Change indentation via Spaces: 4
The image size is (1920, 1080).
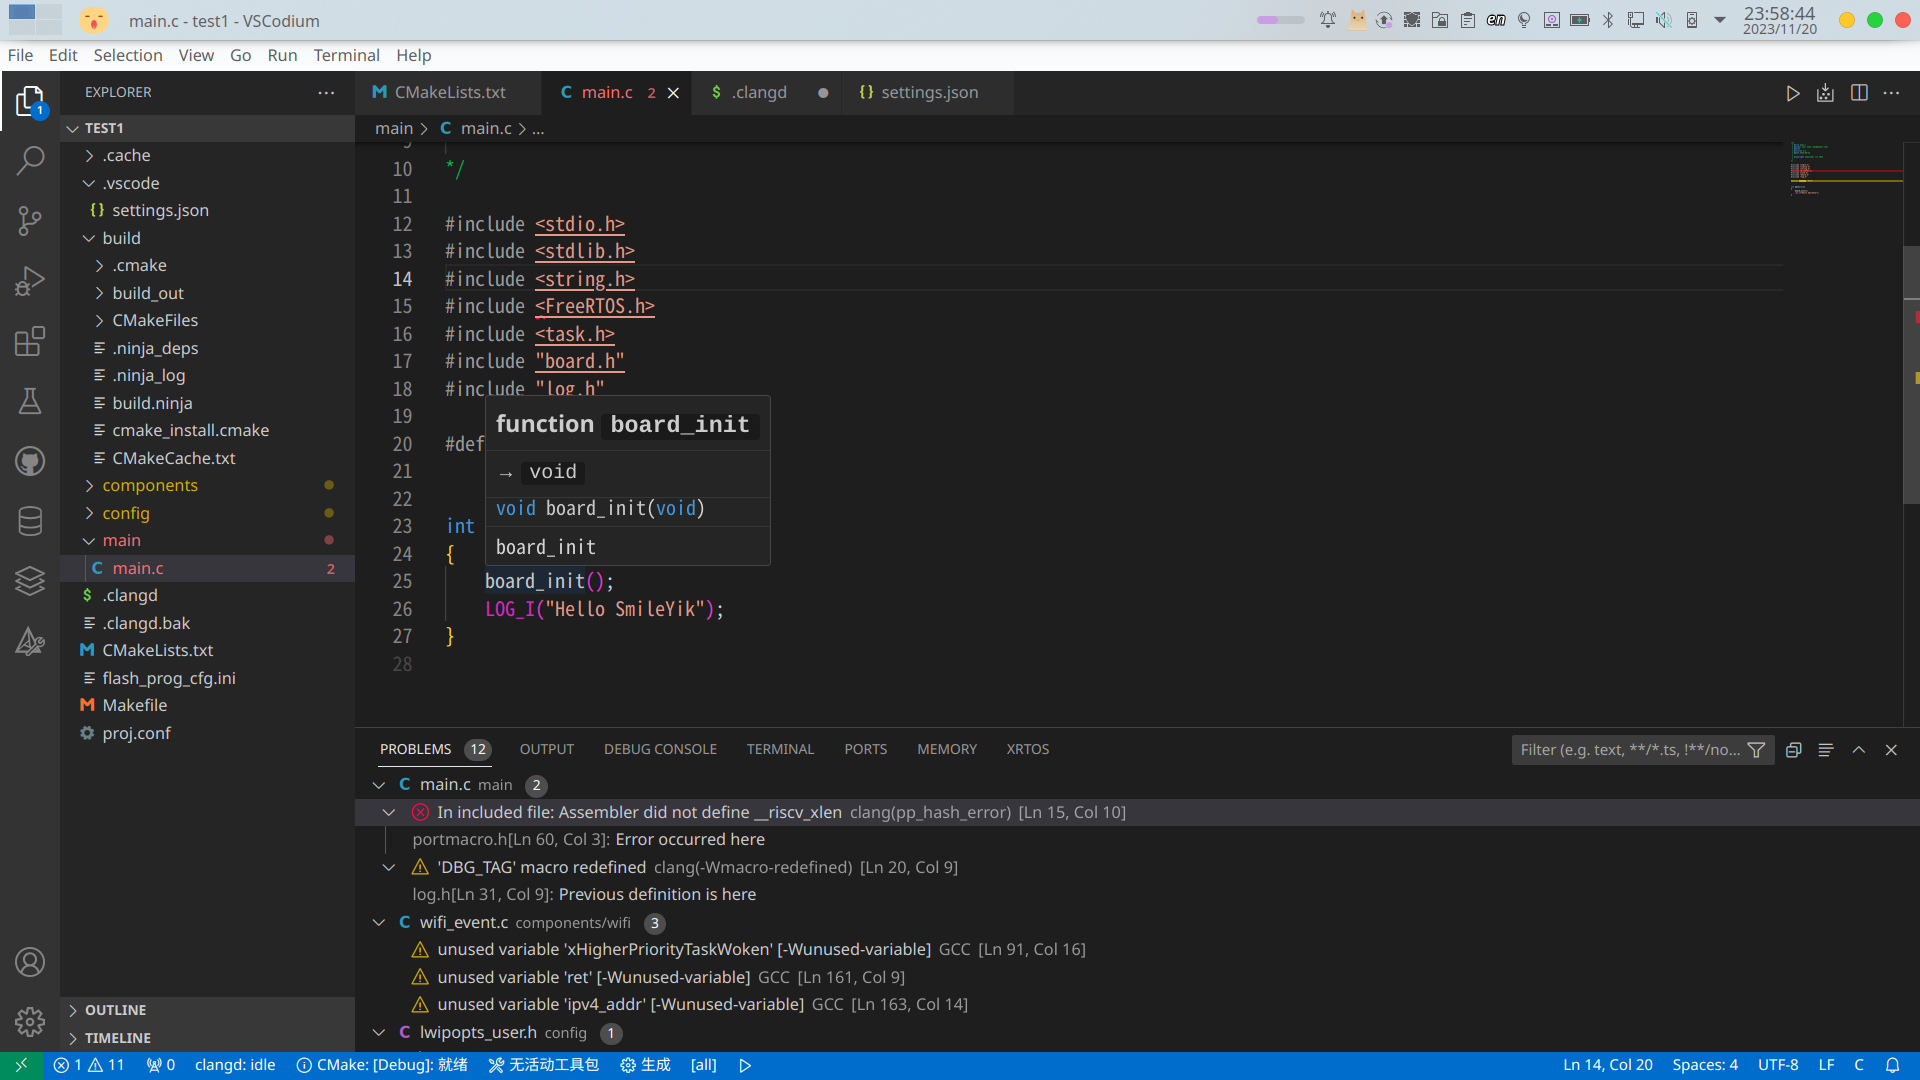[1705, 1066]
